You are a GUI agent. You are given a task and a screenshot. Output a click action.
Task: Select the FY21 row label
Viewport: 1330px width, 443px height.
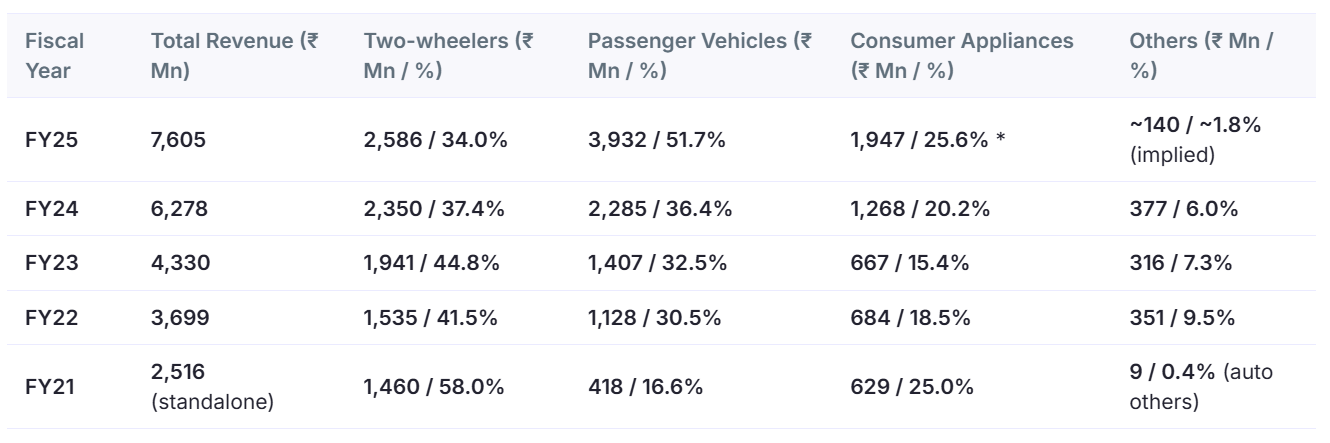pos(50,386)
